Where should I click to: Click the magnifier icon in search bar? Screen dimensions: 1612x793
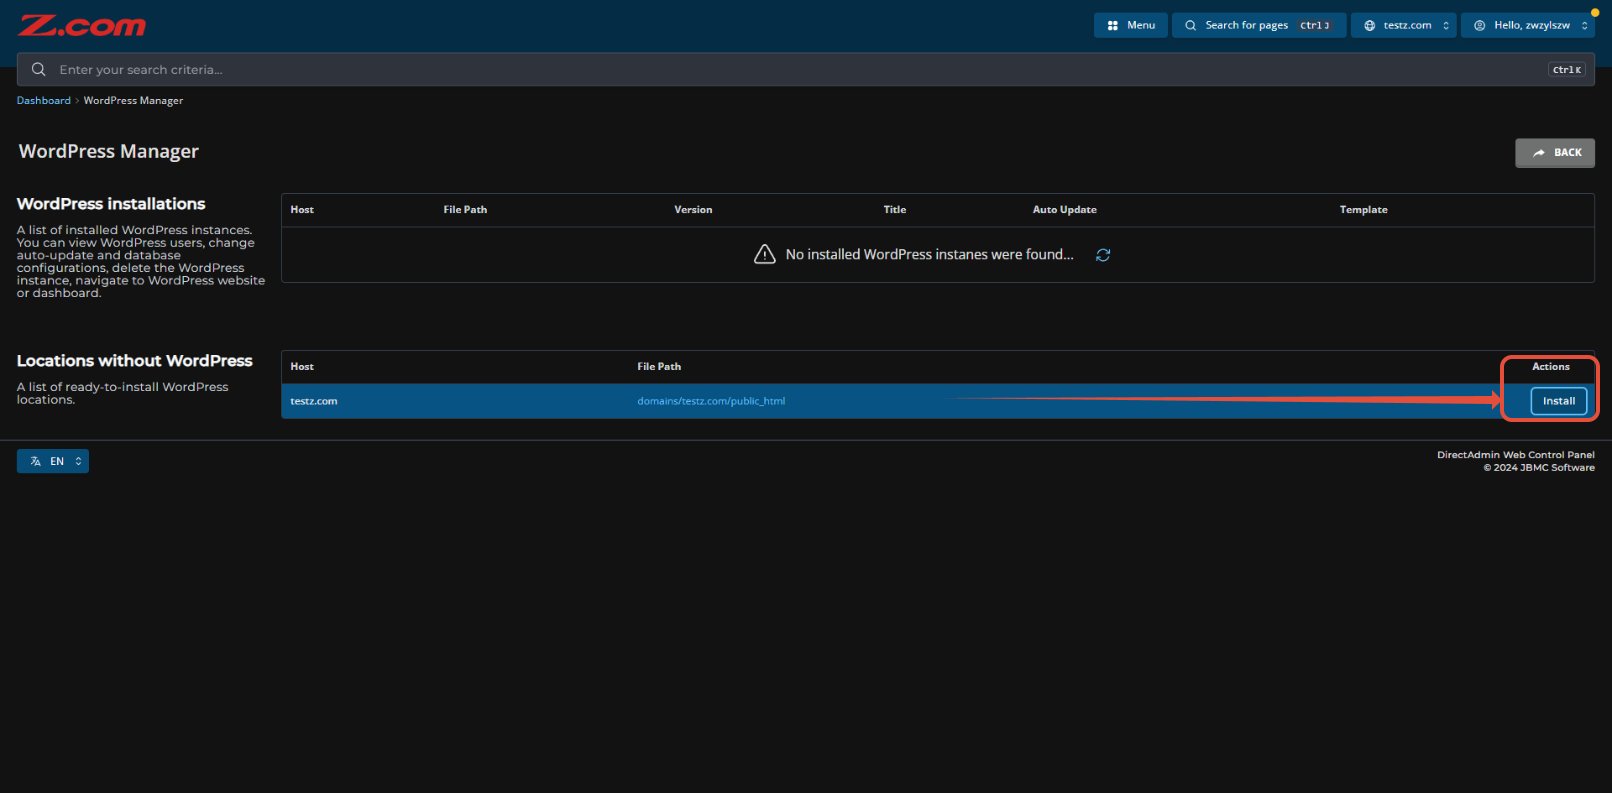(x=38, y=69)
